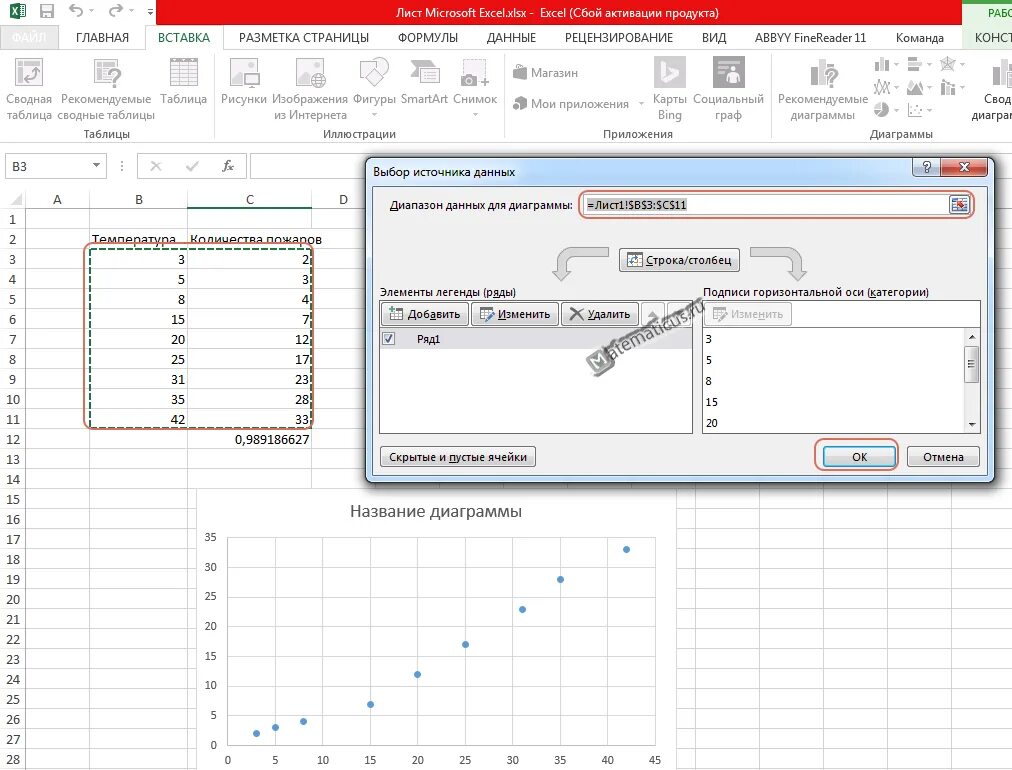
Task: Open the Снимок screenshot dropdown
Action: tap(475, 116)
